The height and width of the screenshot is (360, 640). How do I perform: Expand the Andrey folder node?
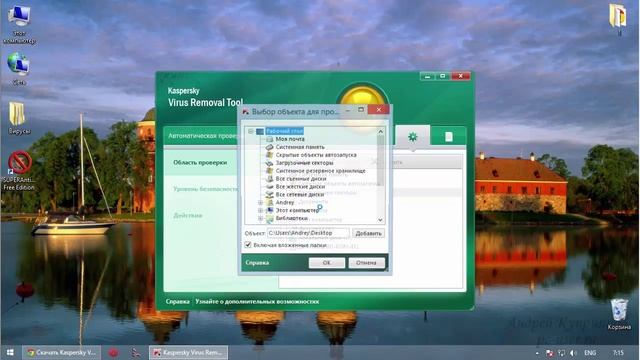tap(260, 202)
